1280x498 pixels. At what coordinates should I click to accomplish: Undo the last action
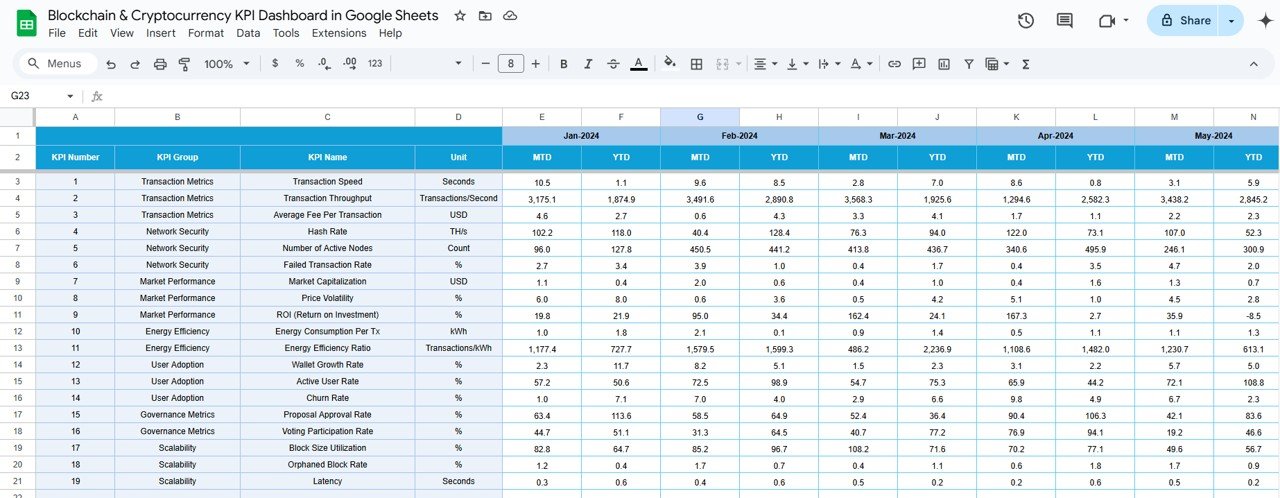tap(110, 64)
